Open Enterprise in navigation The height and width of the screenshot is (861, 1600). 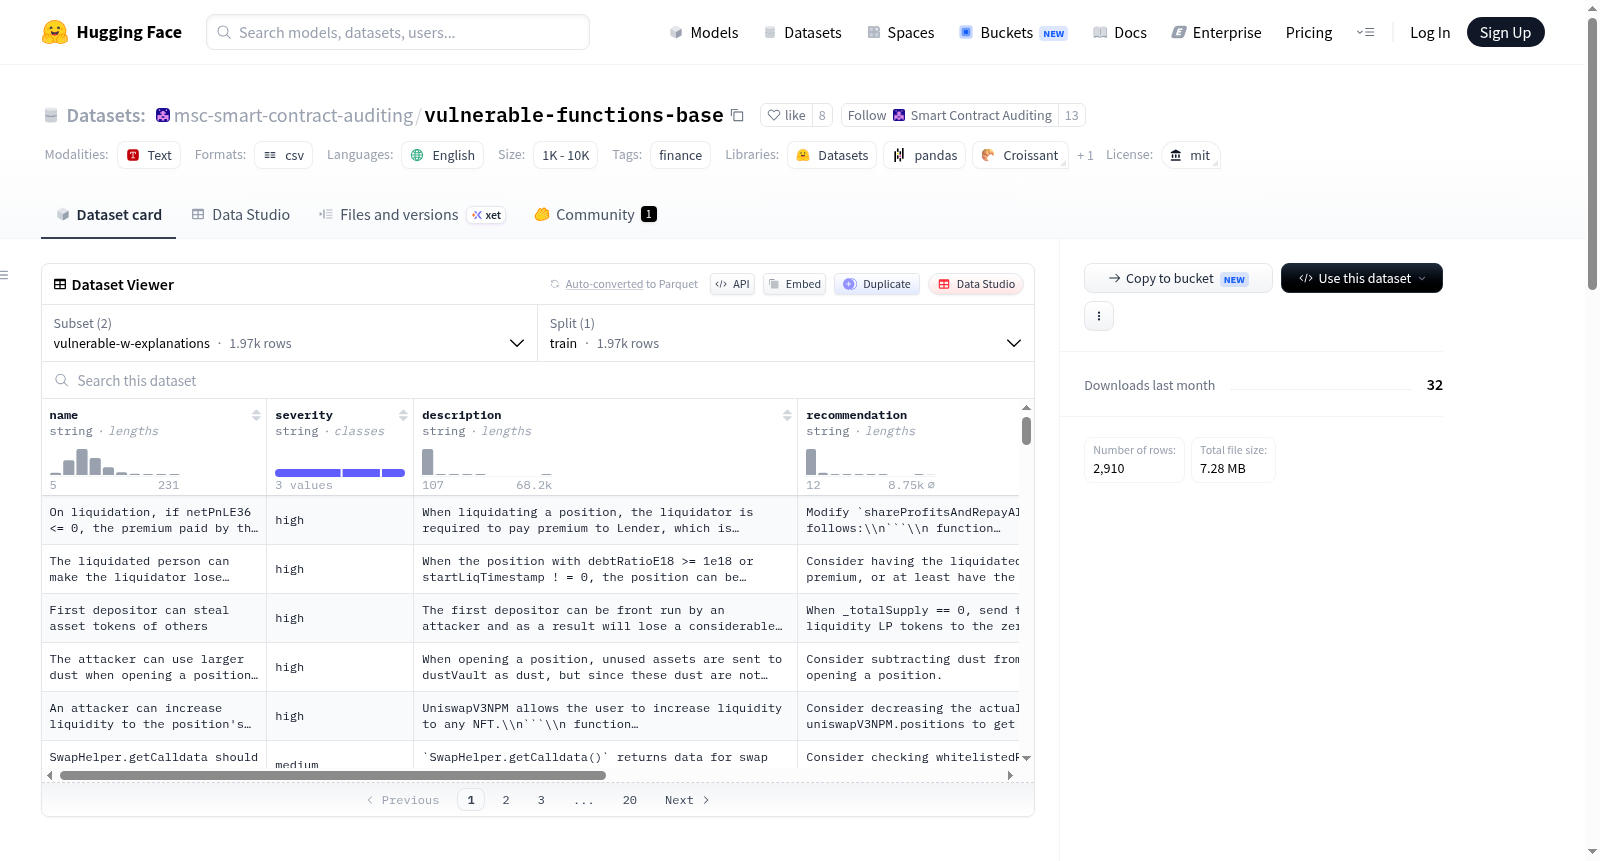click(1216, 32)
